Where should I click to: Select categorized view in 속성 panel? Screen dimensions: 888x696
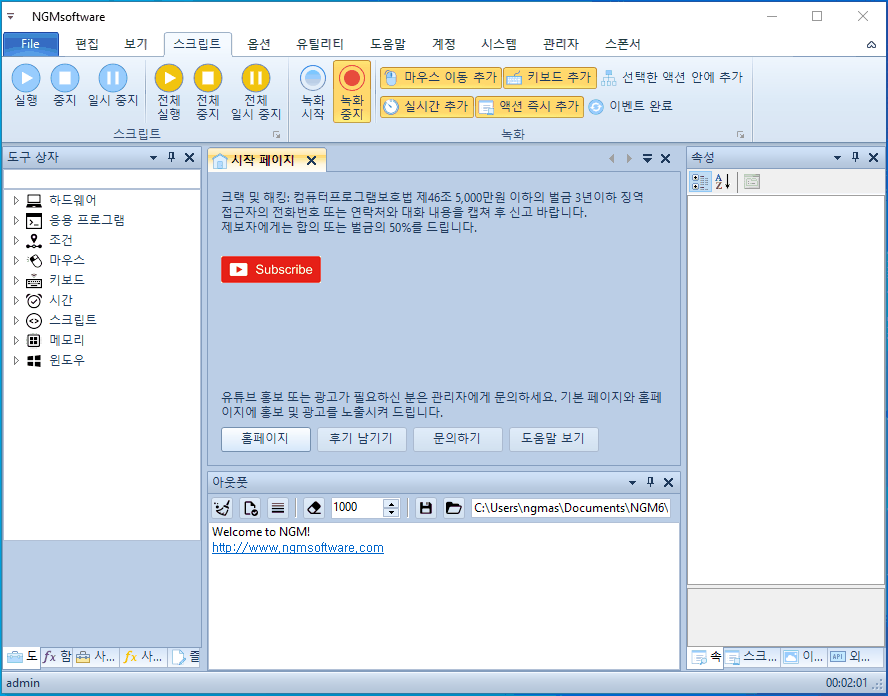(701, 182)
